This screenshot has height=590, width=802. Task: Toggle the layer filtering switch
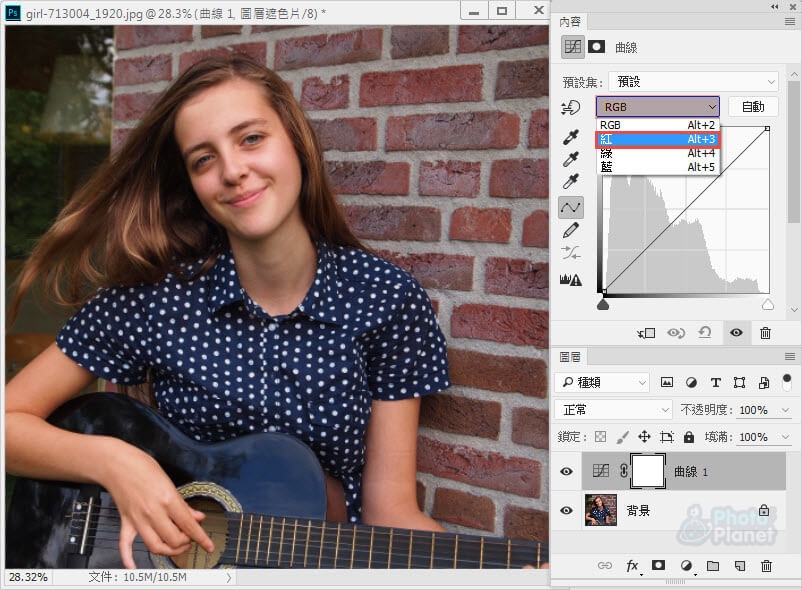[787, 382]
